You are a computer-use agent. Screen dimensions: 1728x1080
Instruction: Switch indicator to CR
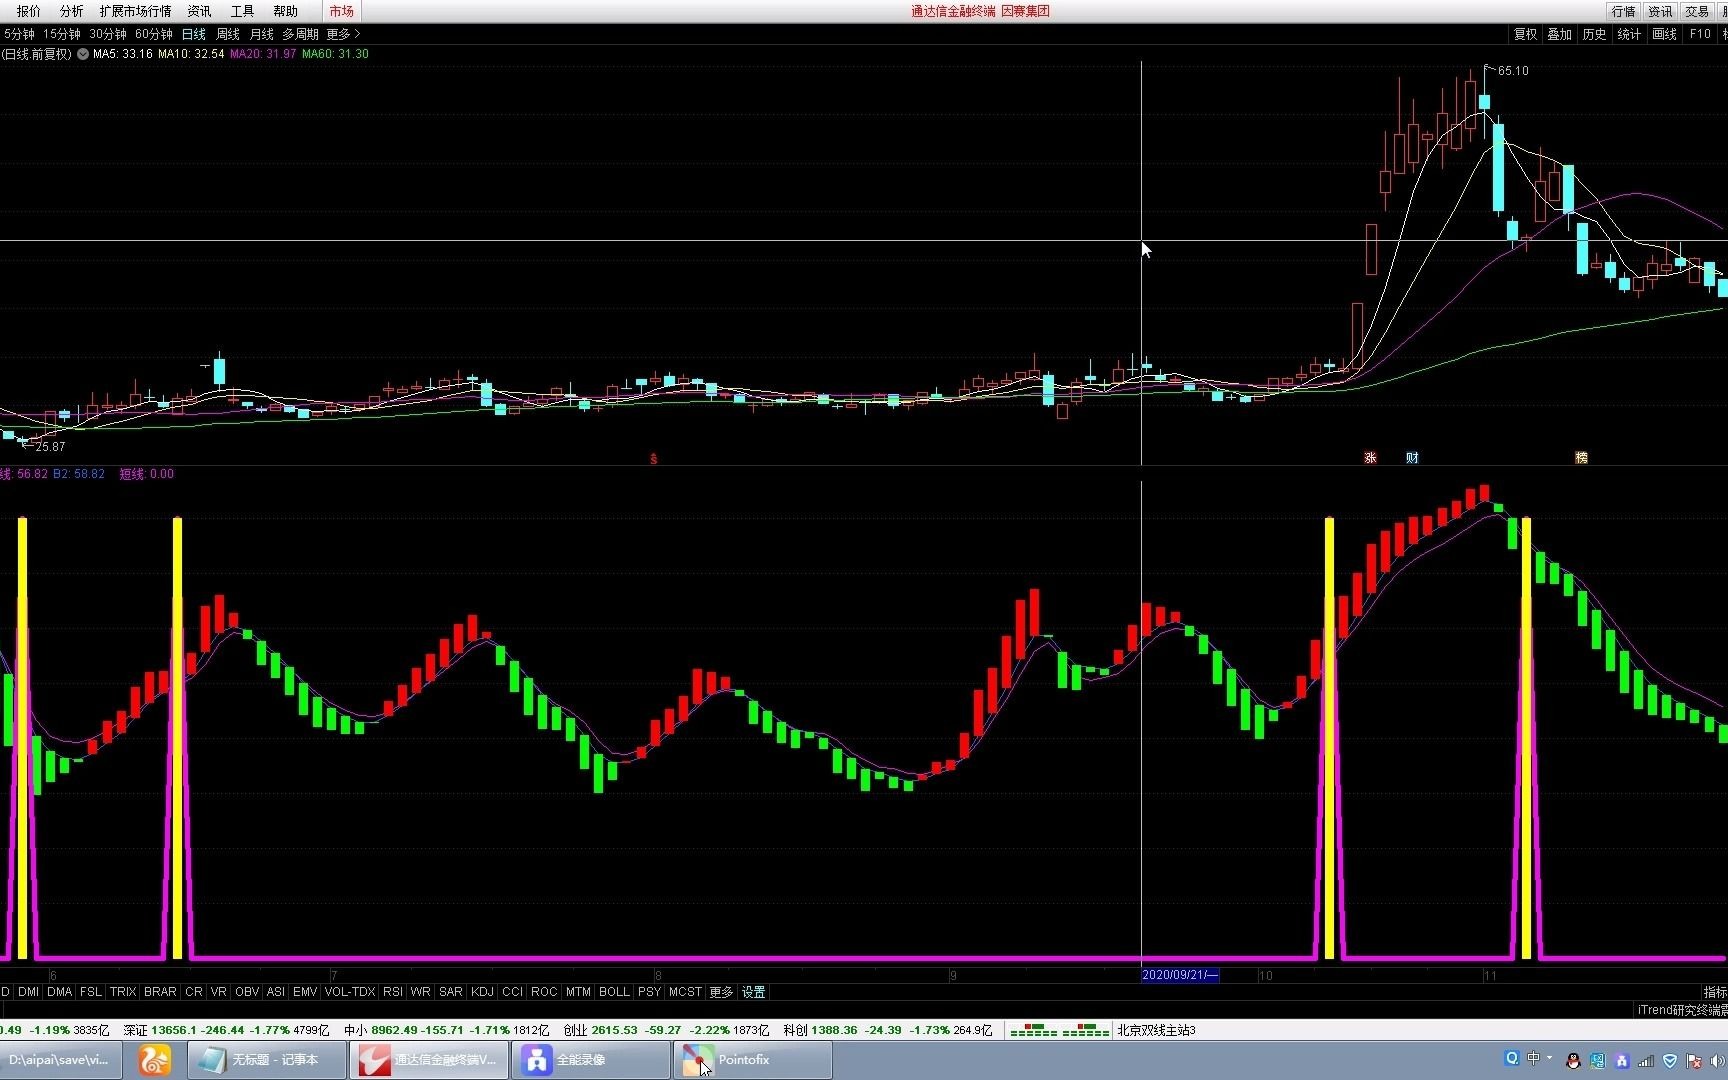click(x=194, y=992)
